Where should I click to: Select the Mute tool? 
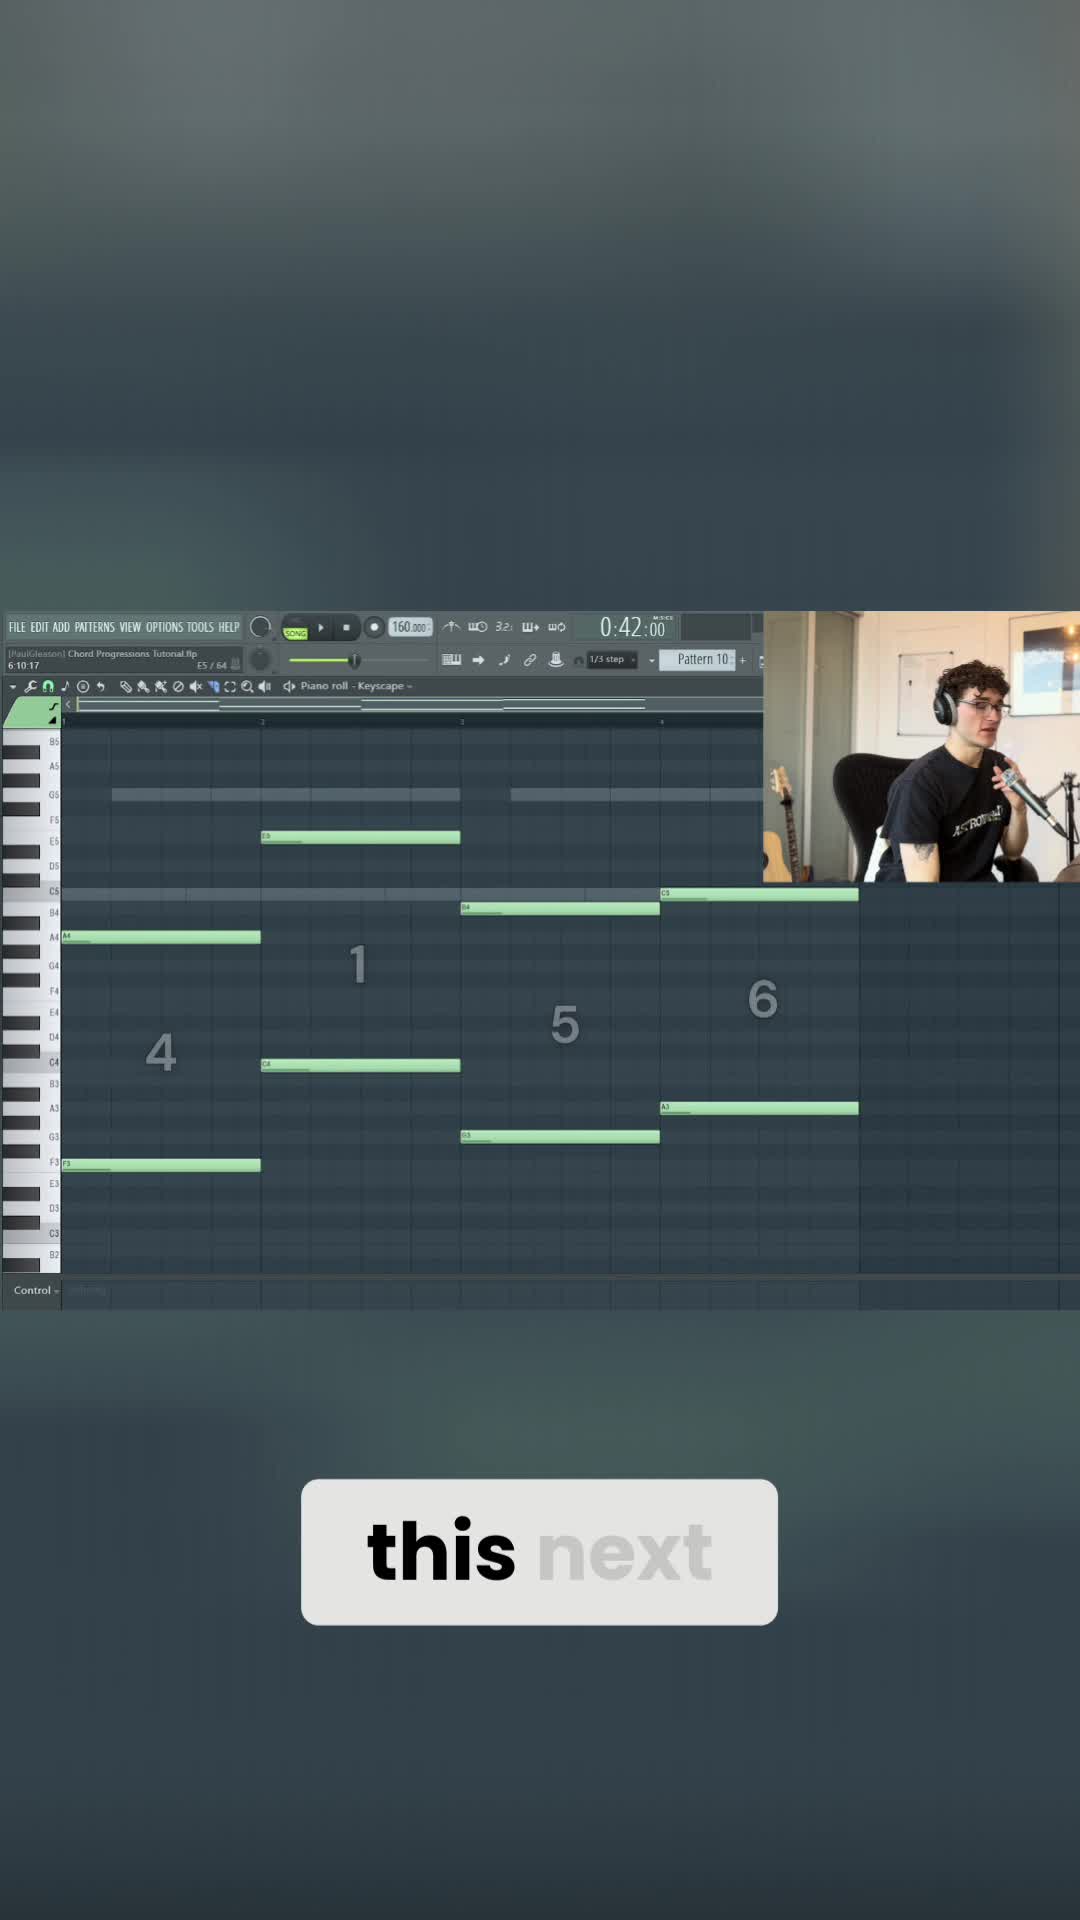pos(196,686)
